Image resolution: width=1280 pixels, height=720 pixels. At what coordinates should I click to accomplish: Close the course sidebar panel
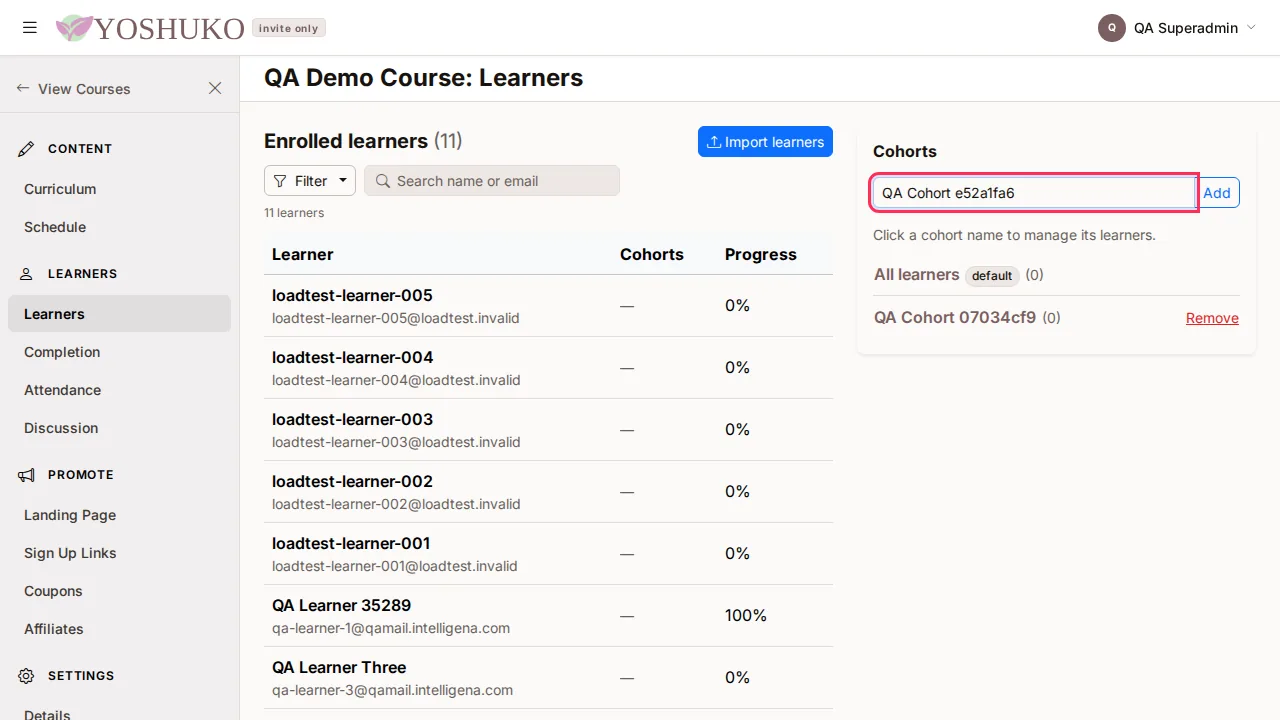(x=215, y=88)
